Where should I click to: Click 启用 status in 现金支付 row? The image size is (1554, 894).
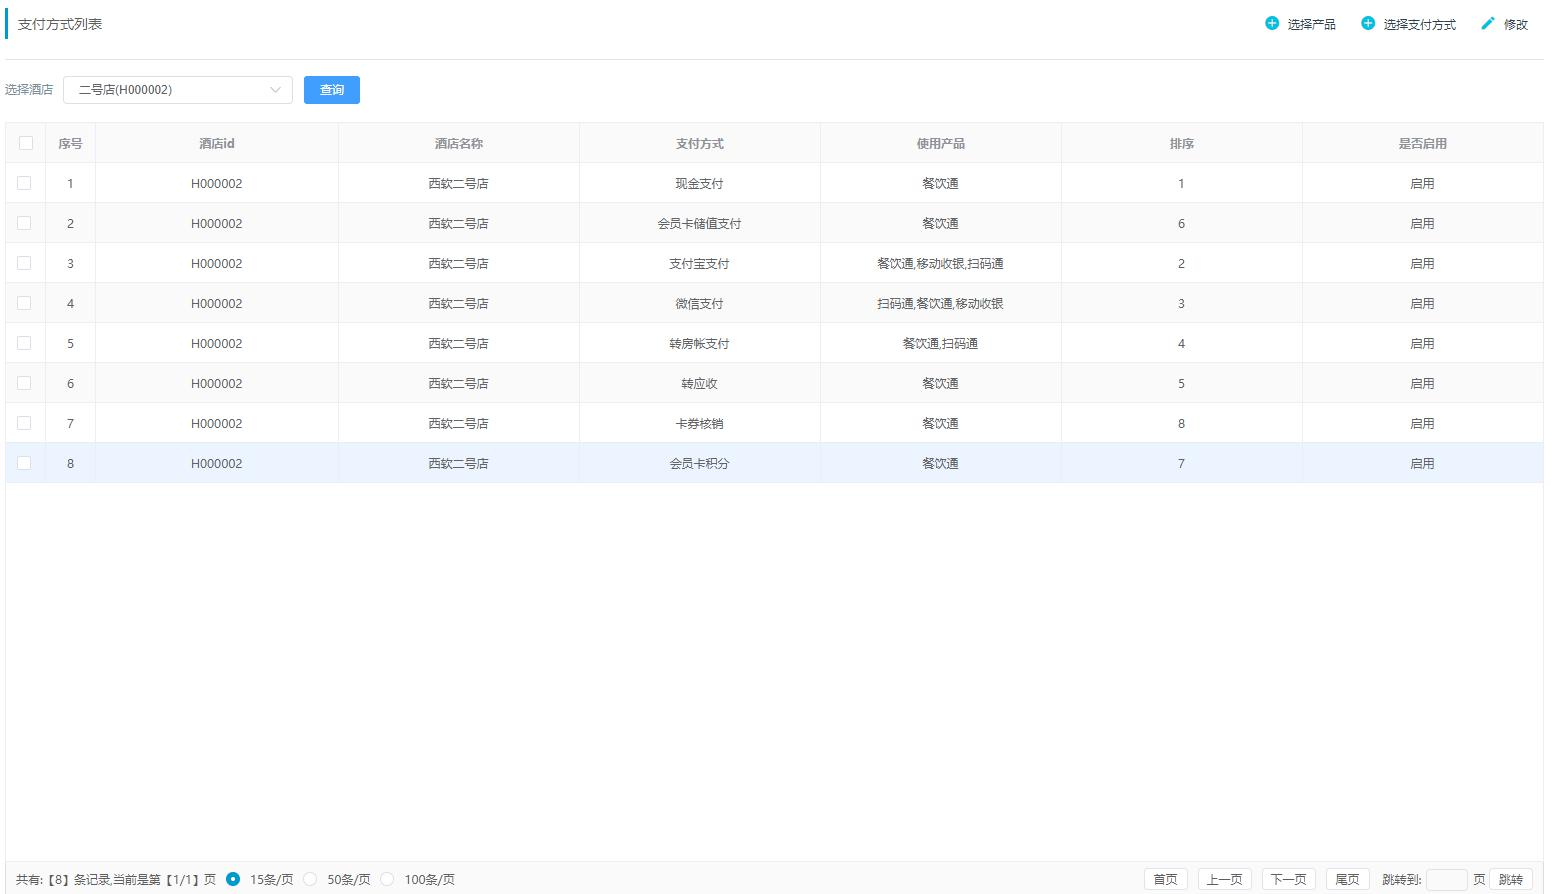click(1422, 183)
